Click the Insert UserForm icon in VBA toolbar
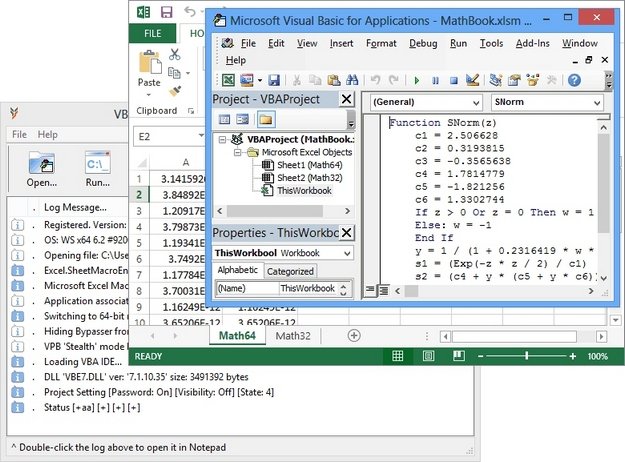 click(x=247, y=80)
